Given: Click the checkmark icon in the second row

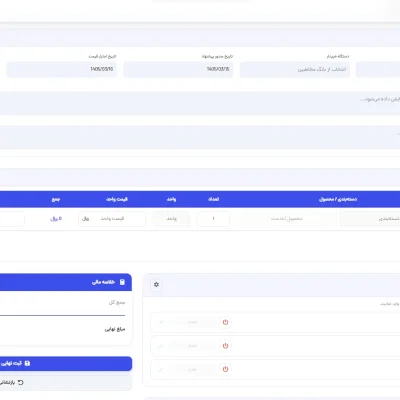Looking at the screenshot, I should (161, 346).
